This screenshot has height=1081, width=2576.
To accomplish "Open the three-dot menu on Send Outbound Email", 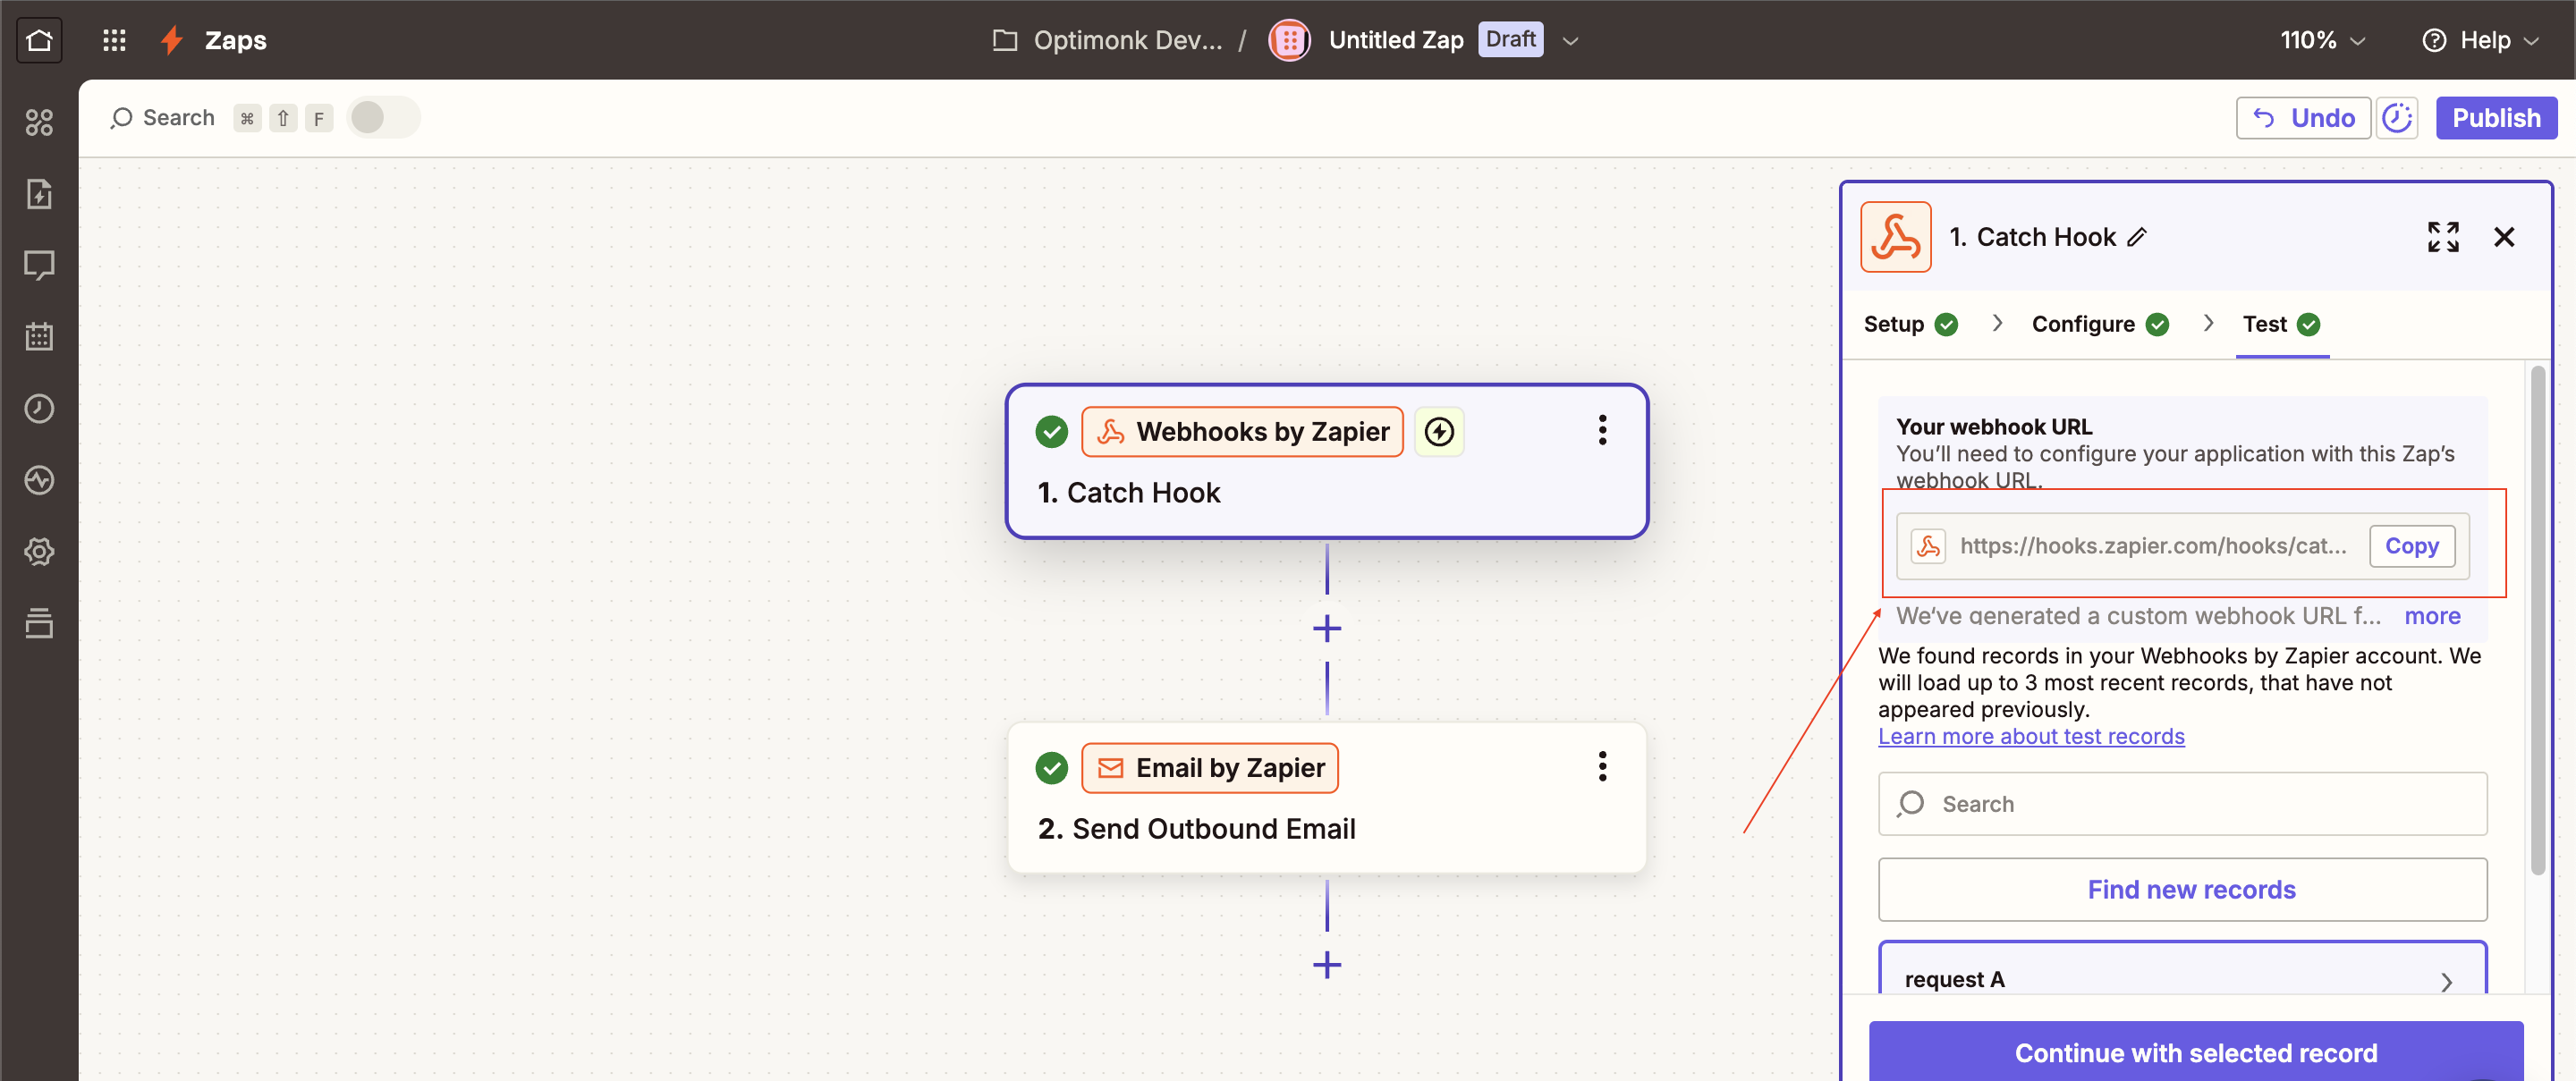I will 1602,766.
